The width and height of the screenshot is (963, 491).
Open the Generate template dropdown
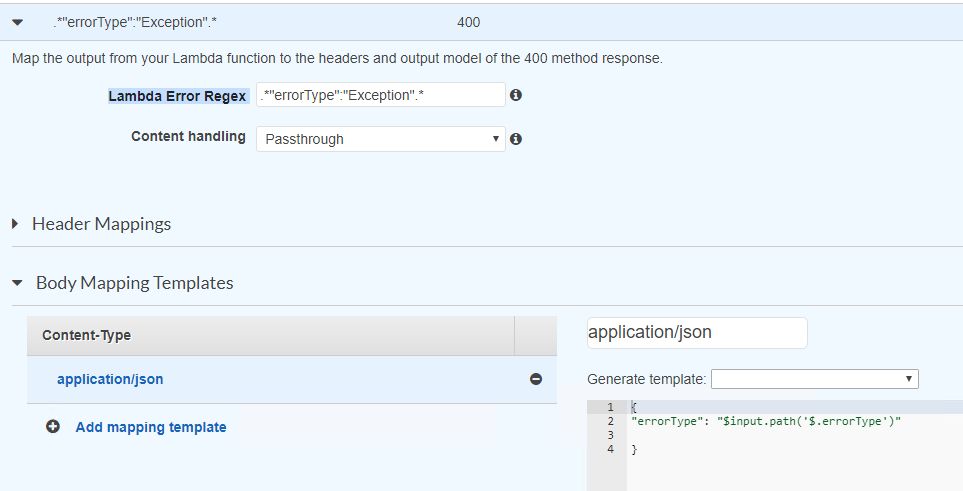pyautogui.click(x=814, y=379)
